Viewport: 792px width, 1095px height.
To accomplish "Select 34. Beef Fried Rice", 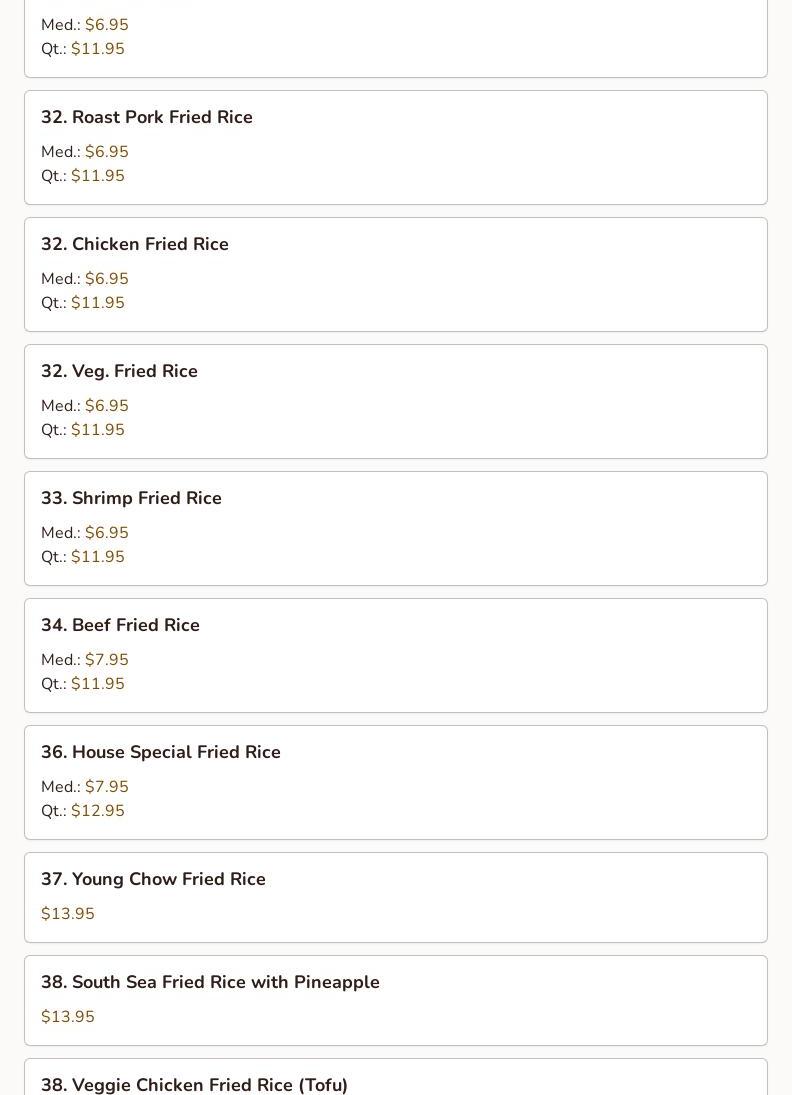I will [395, 656].
